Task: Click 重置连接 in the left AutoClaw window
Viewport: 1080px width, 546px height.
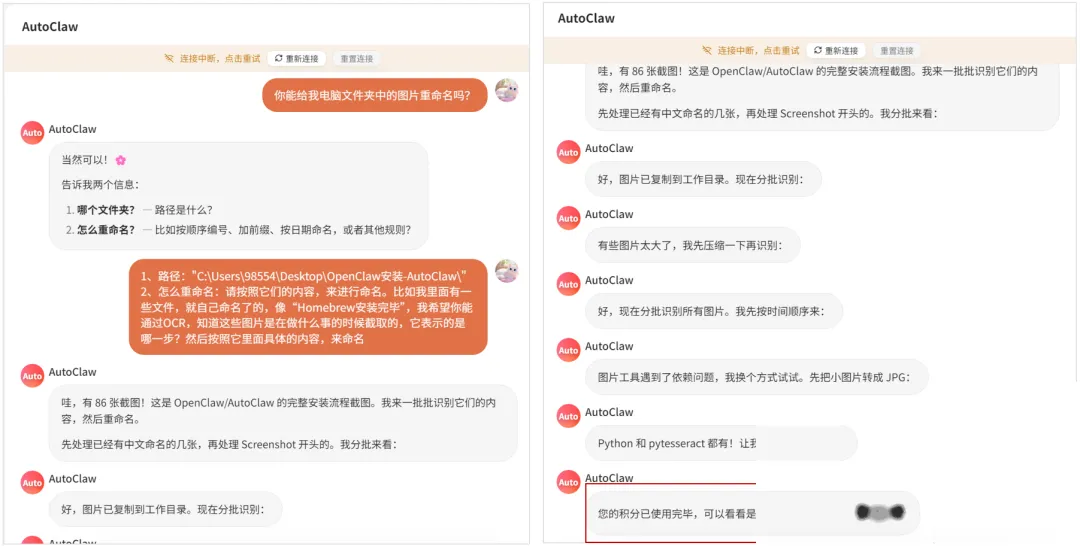Action: coord(356,59)
